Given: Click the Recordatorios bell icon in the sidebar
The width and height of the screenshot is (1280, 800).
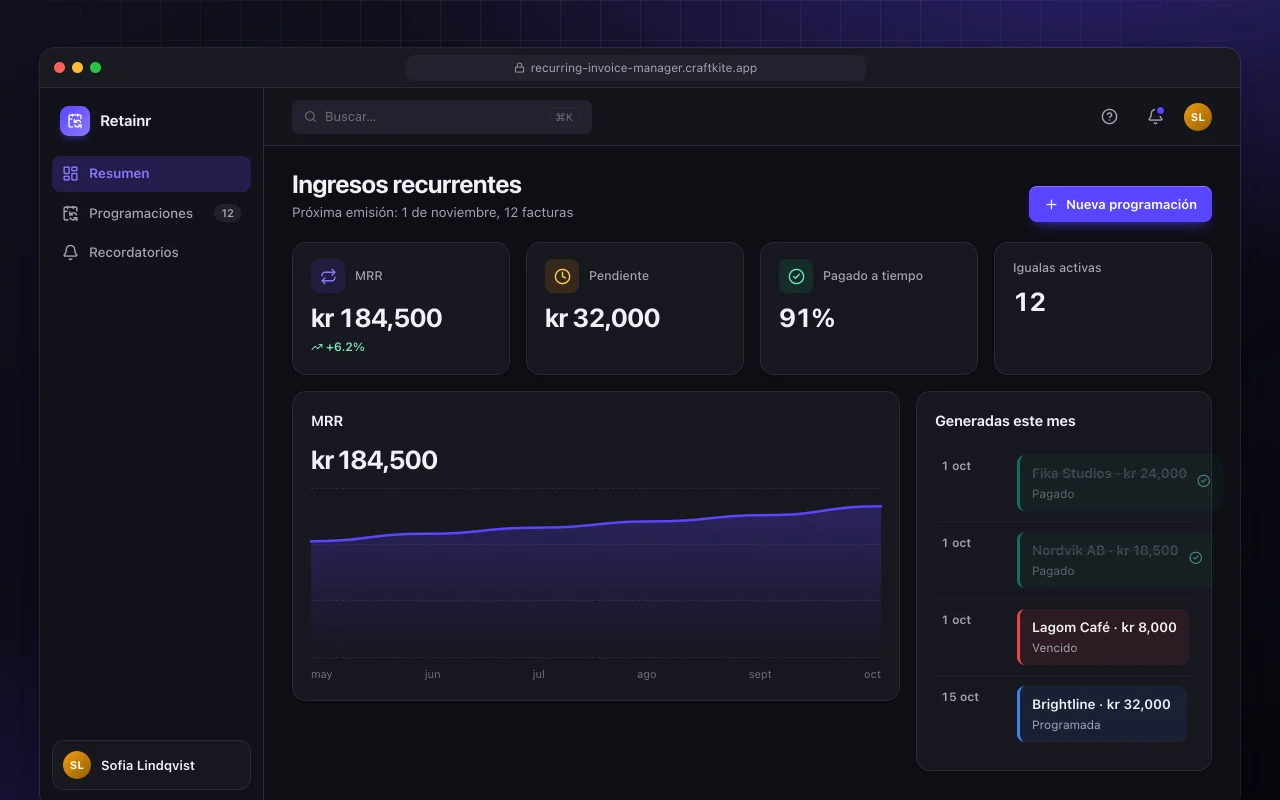Looking at the screenshot, I should click(70, 252).
